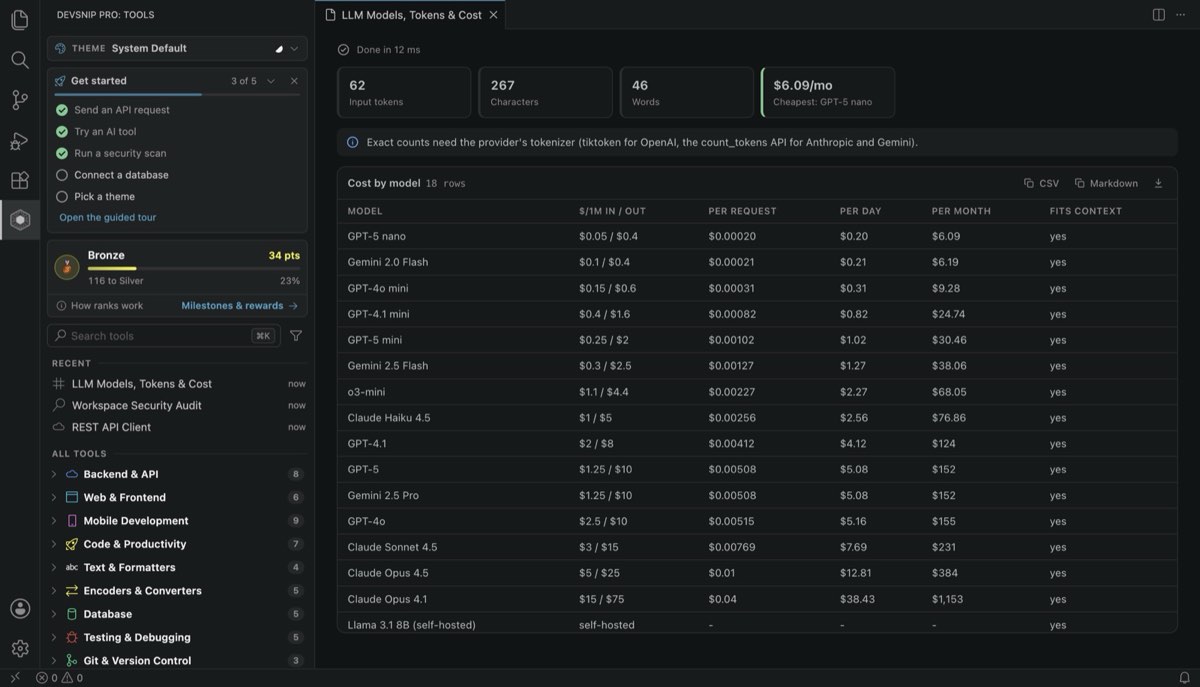Collapse the Get started panel chevron
The width and height of the screenshot is (1200, 687).
coord(271,81)
